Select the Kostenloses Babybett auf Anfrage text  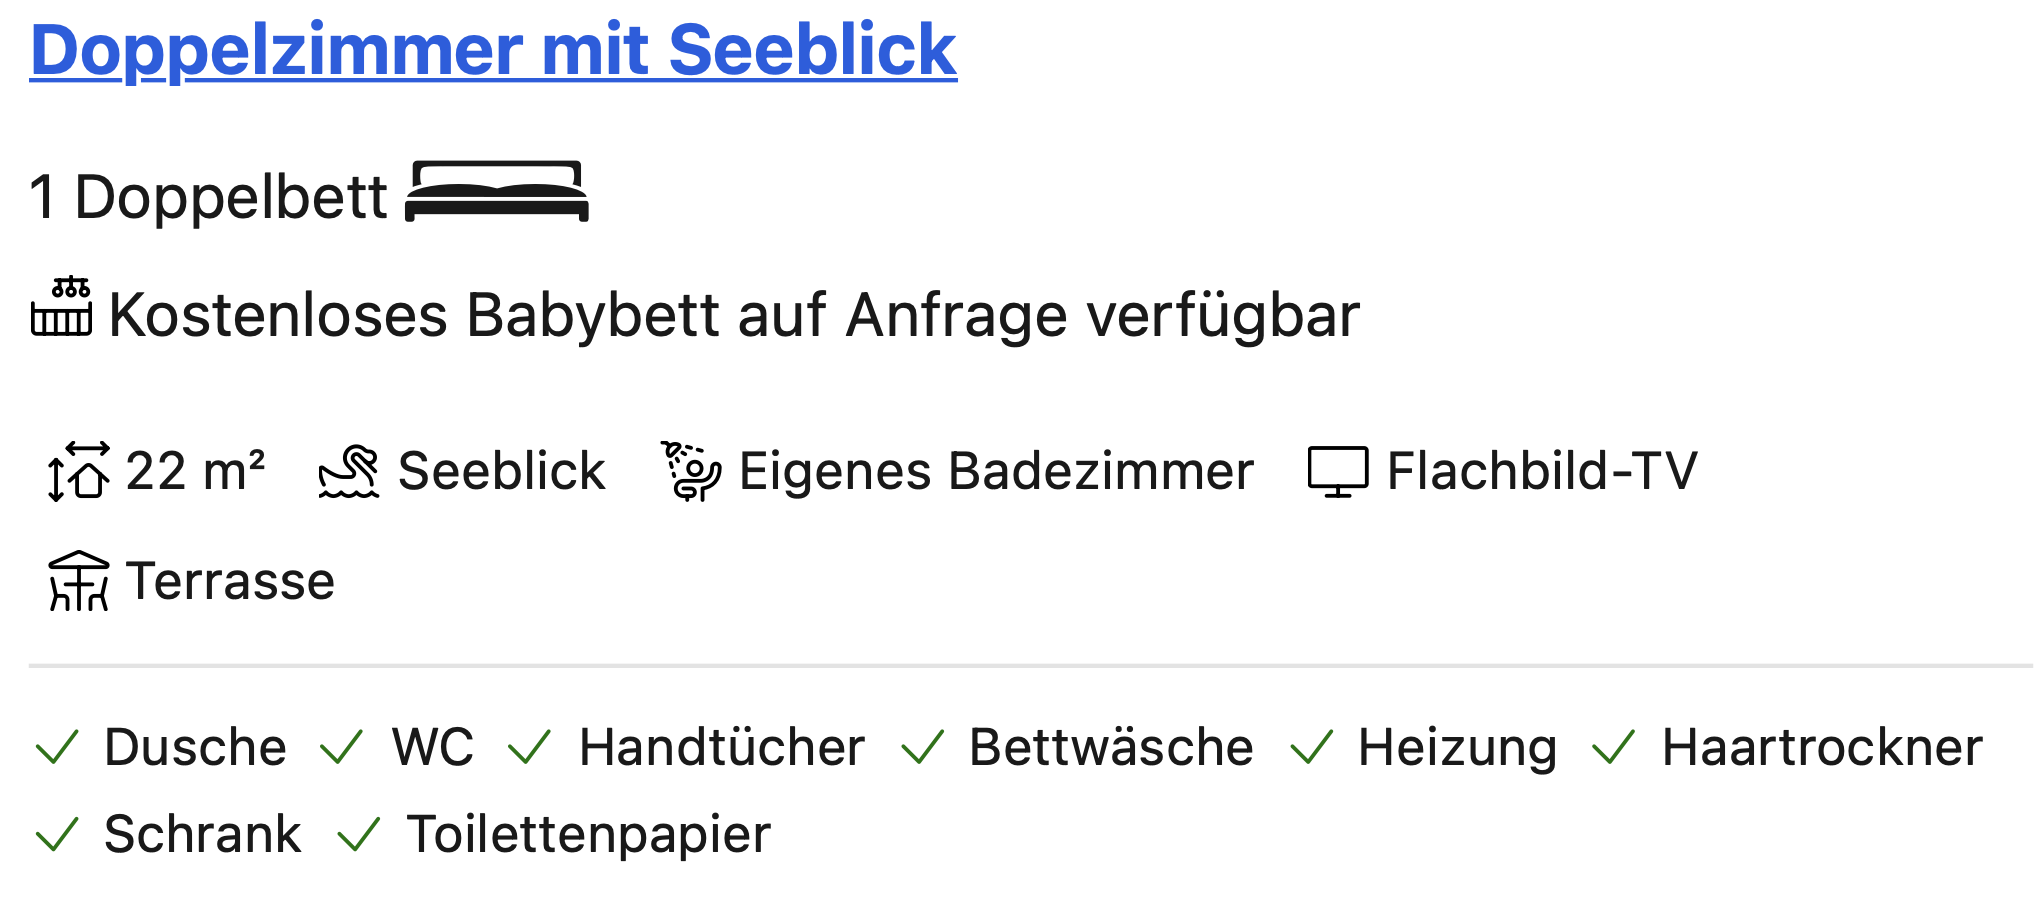coord(734,316)
